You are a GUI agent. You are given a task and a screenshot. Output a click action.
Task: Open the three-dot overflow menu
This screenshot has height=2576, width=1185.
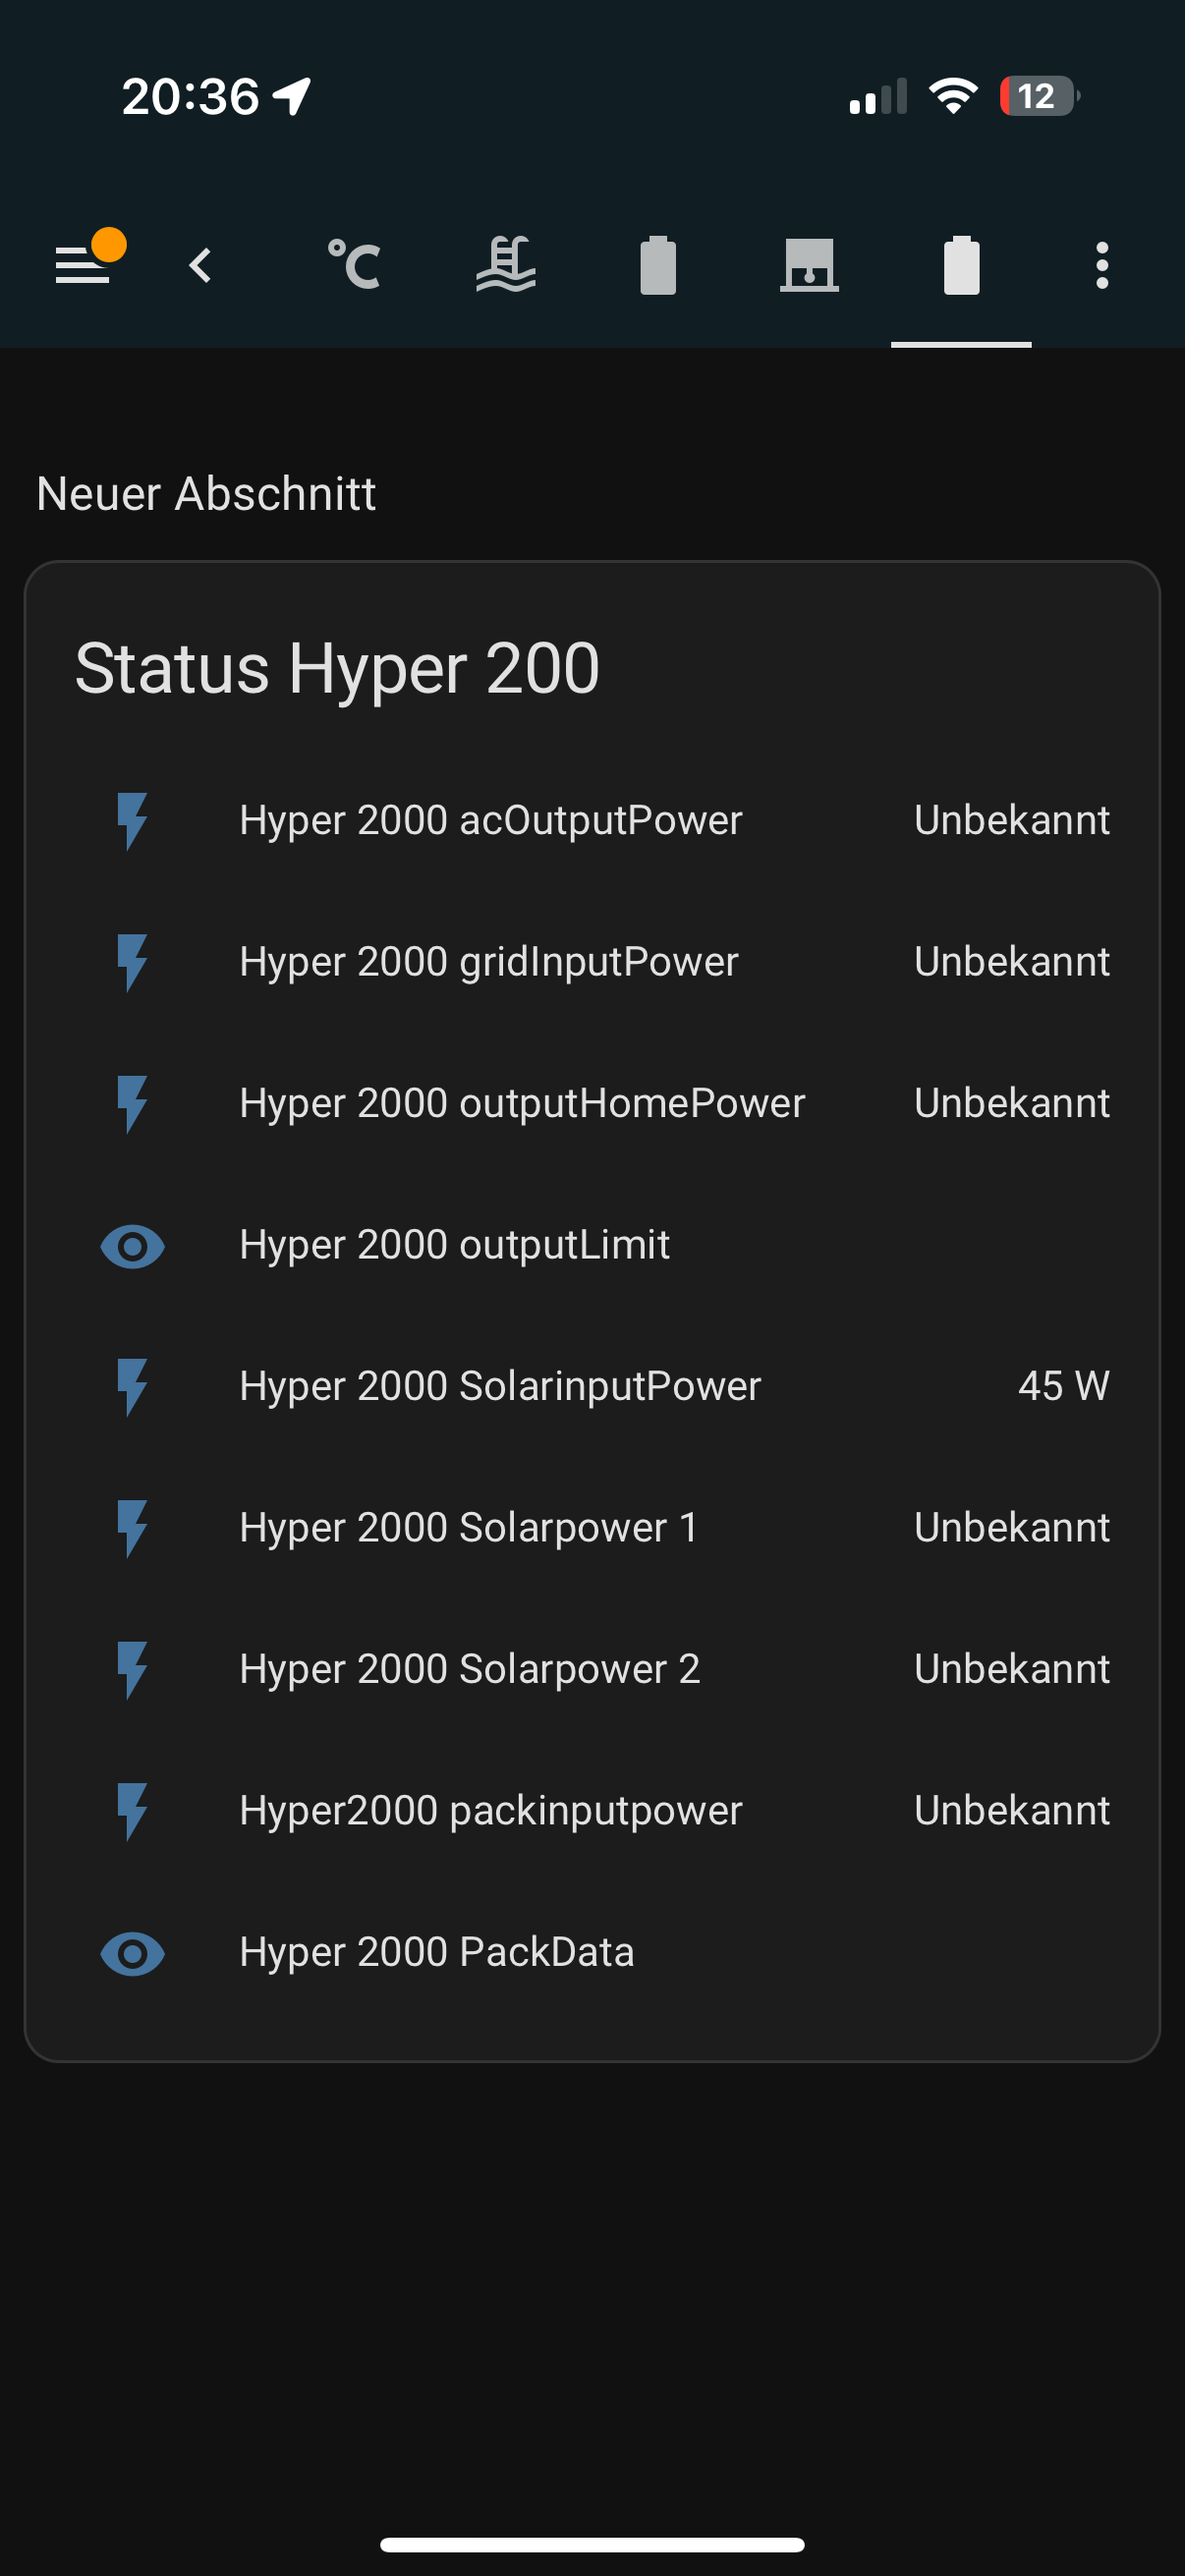click(x=1102, y=266)
